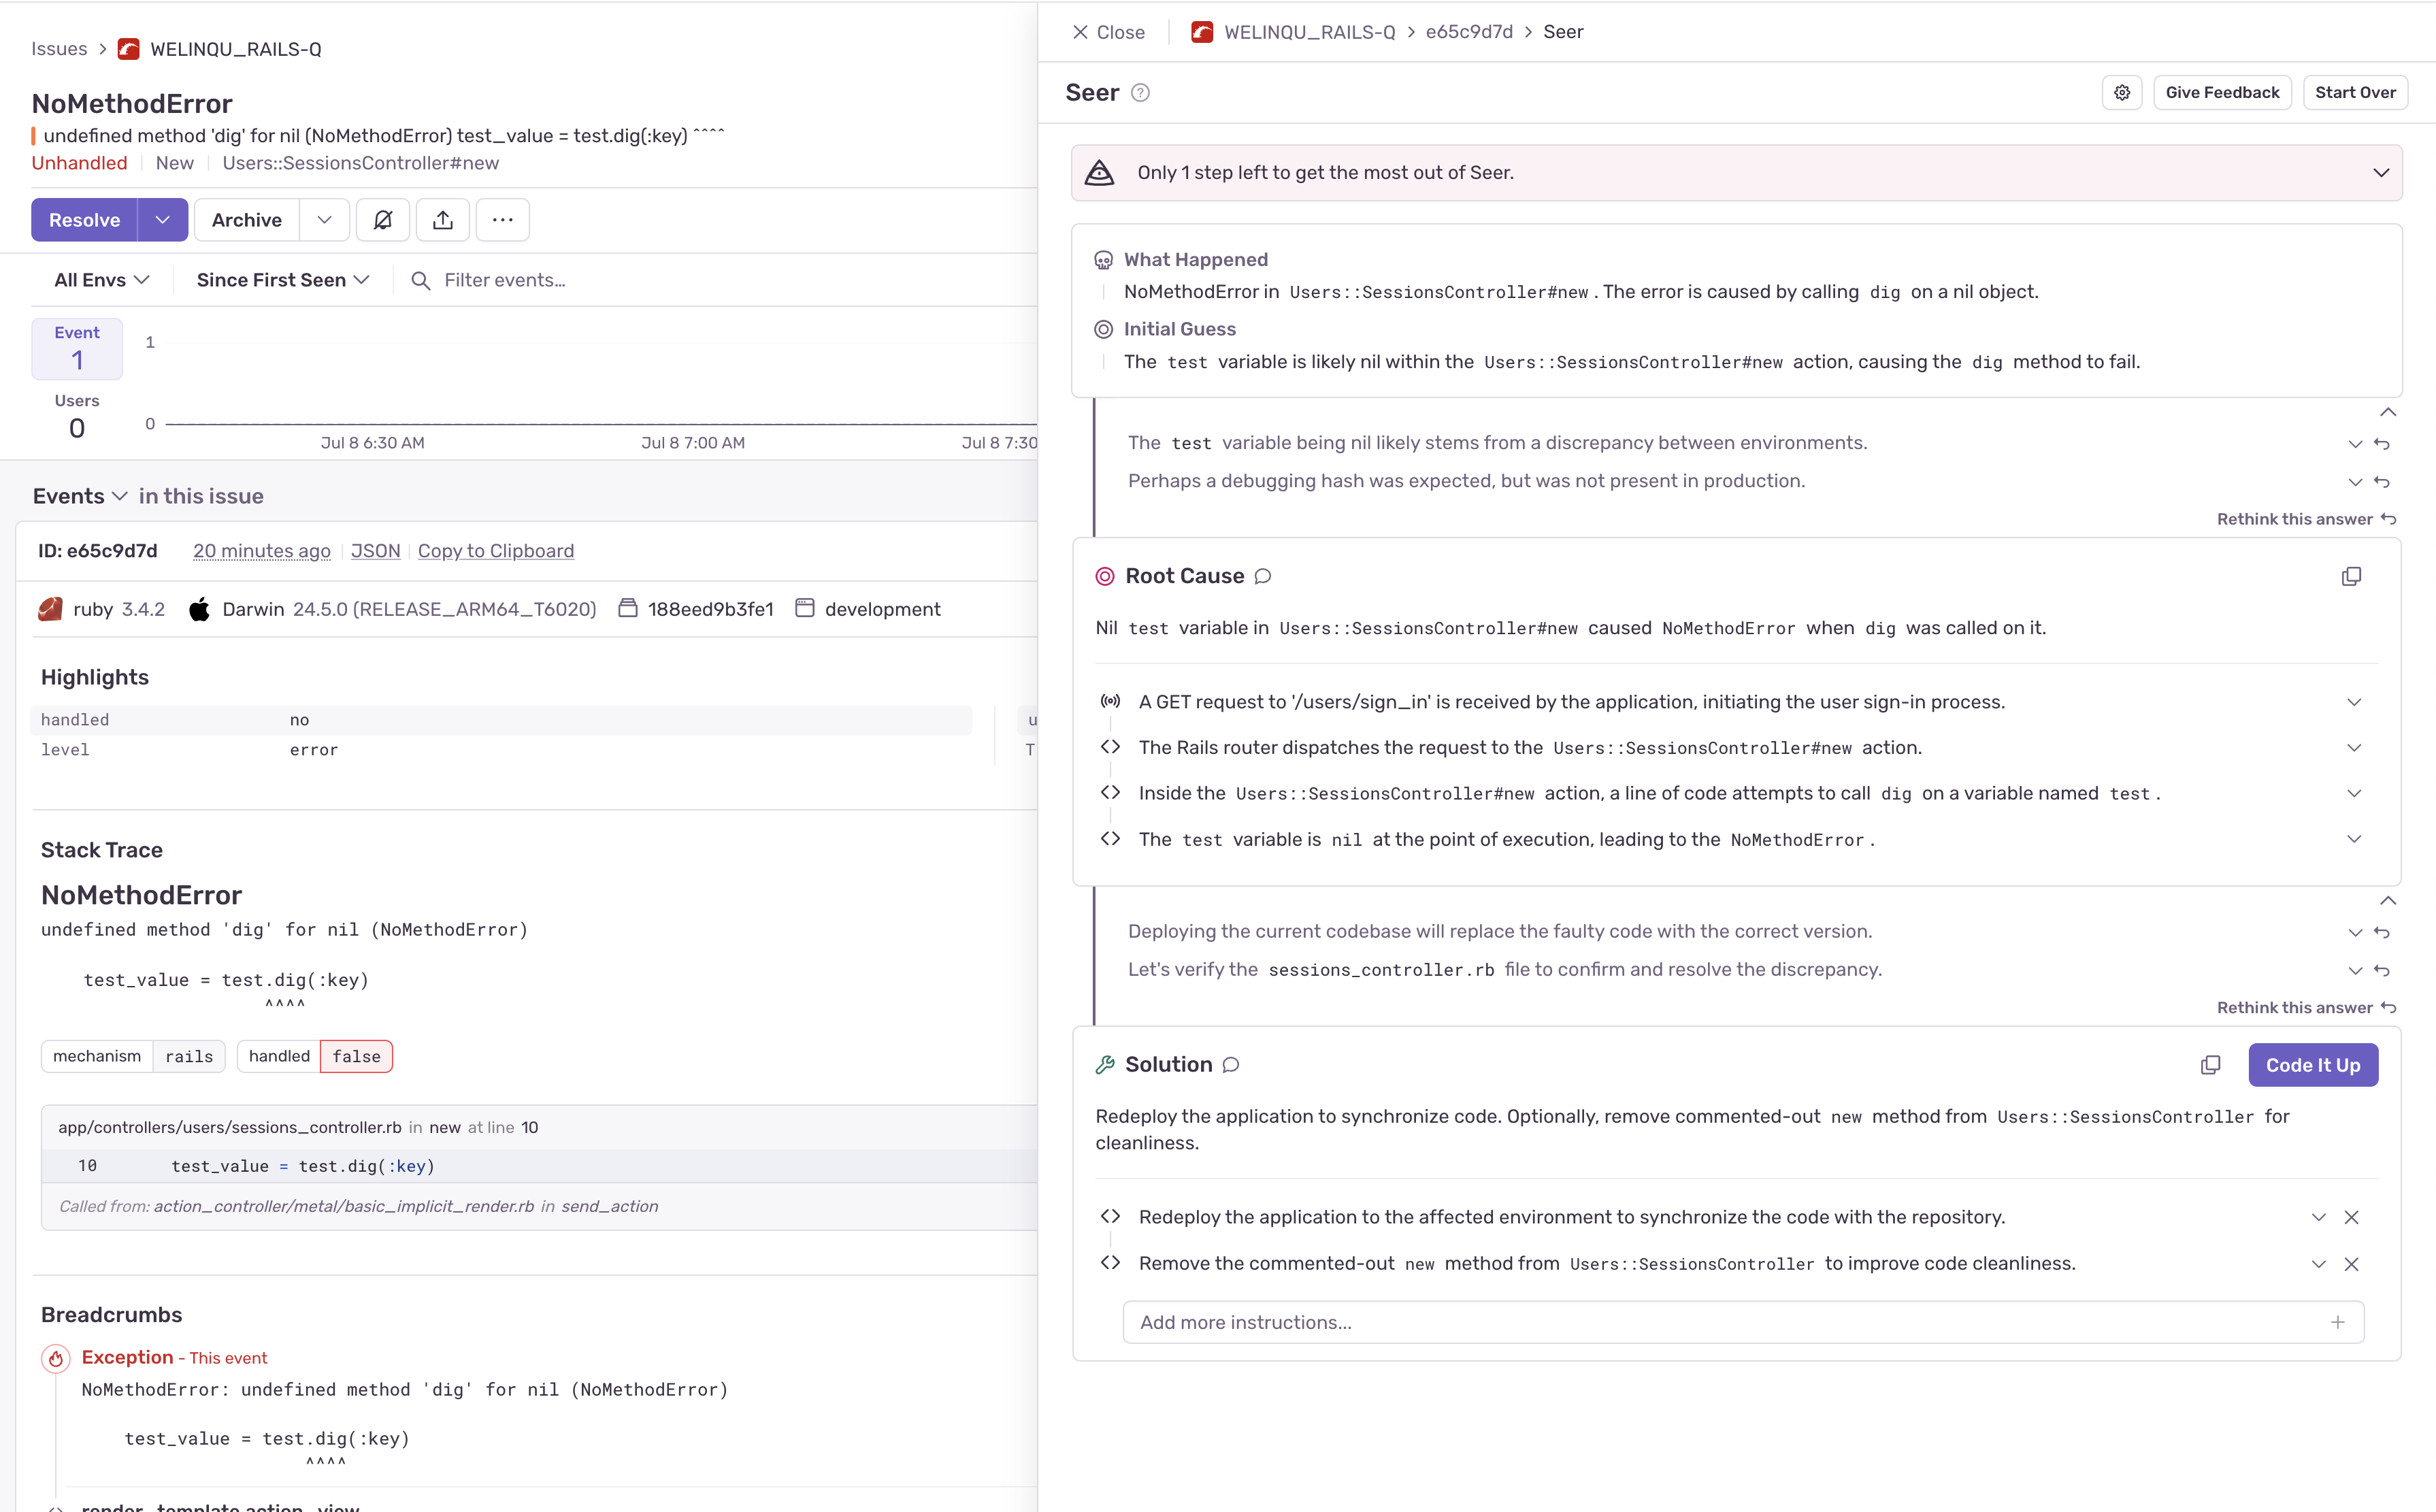Expand 'Deploying the current codebase' insight
Image resolution: width=2436 pixels, height=1512 pixels.
2355,933
